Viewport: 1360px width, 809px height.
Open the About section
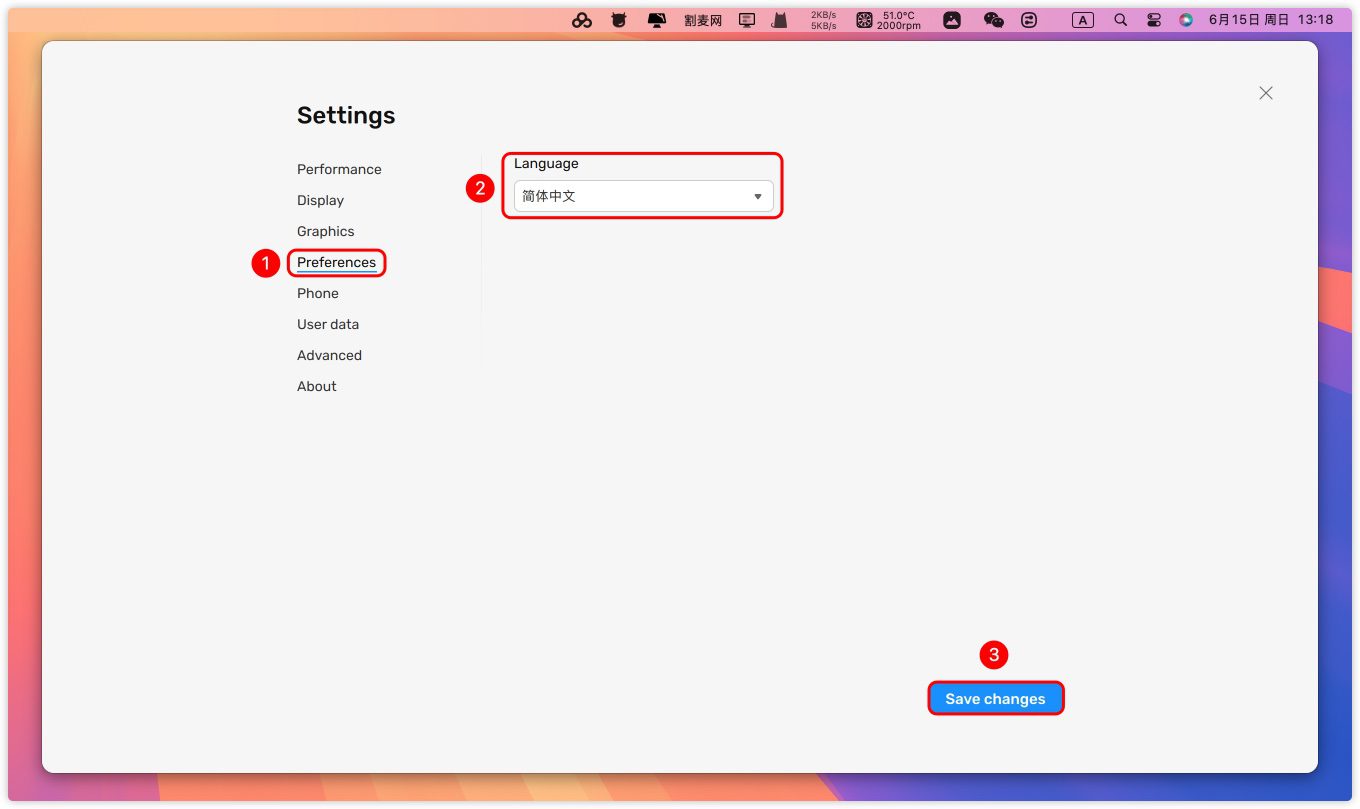point(316,386)
